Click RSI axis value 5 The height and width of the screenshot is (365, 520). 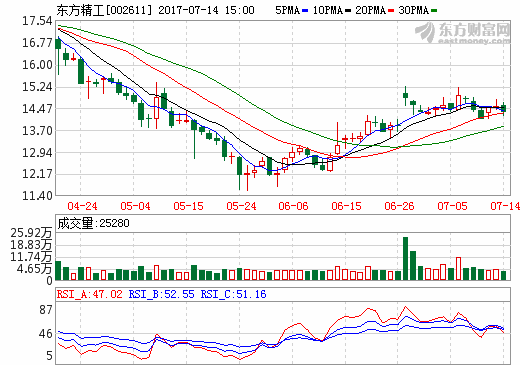point(49,356)
